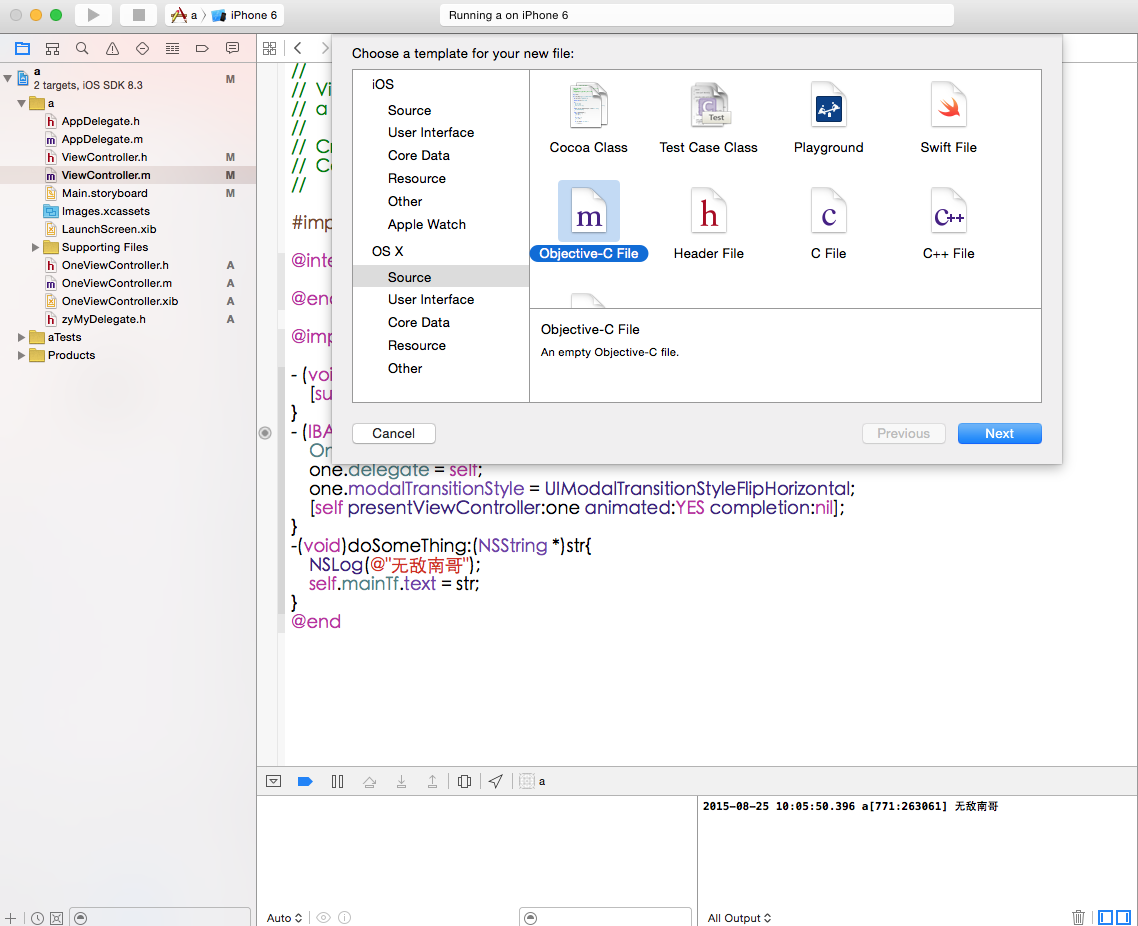This screenshot has width=1138, height=926.
Task: Click the Step over debug icon
Action: click(369, 782)
